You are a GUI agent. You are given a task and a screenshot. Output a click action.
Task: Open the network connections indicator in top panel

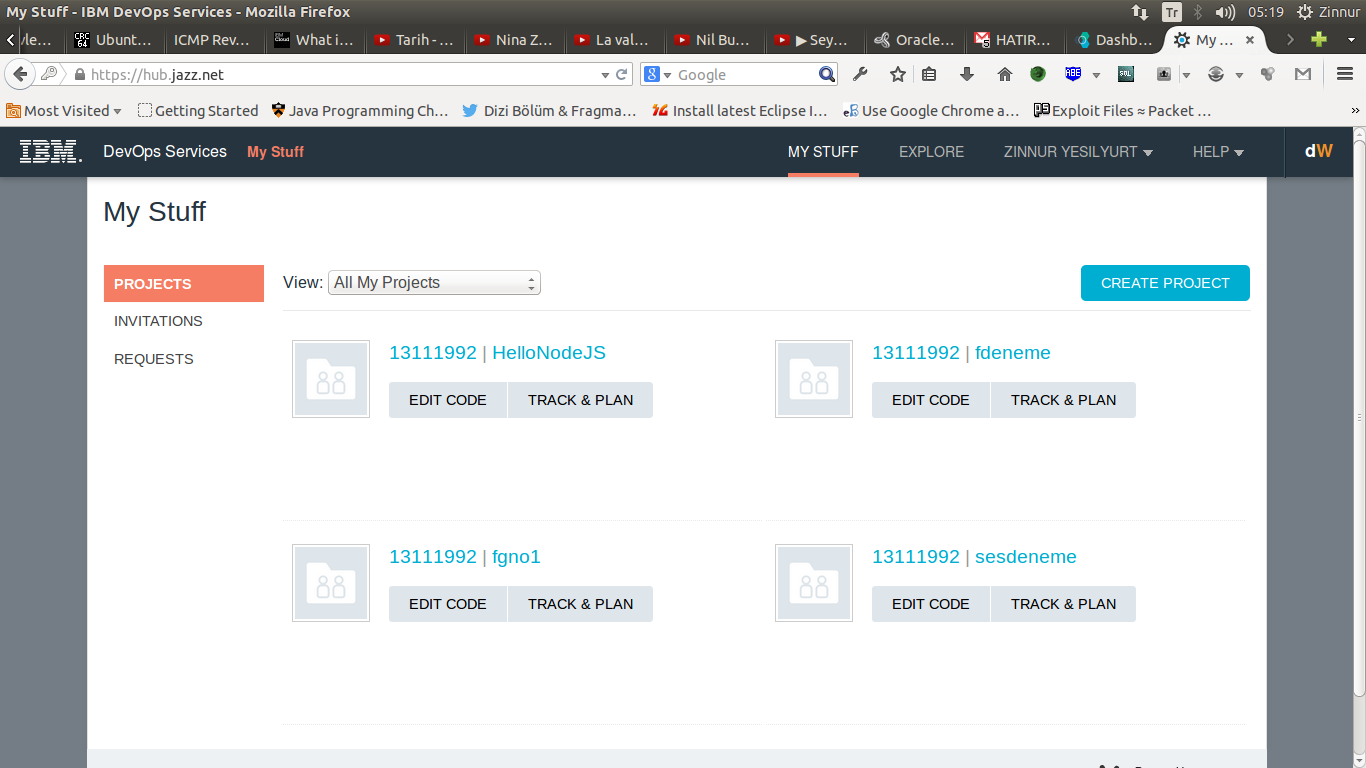click(1140, 12)
